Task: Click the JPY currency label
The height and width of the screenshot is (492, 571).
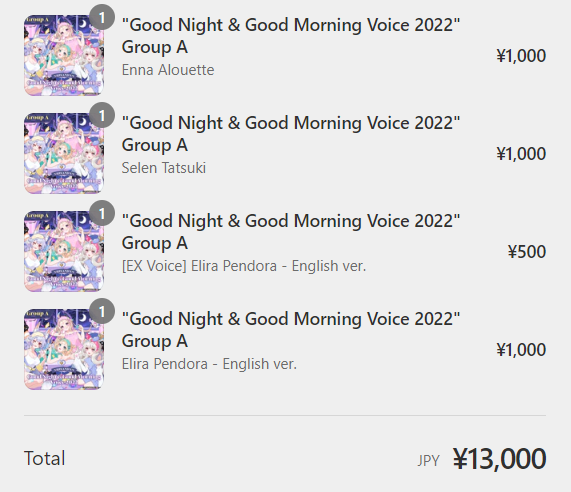Action: [x=428, y=461]
